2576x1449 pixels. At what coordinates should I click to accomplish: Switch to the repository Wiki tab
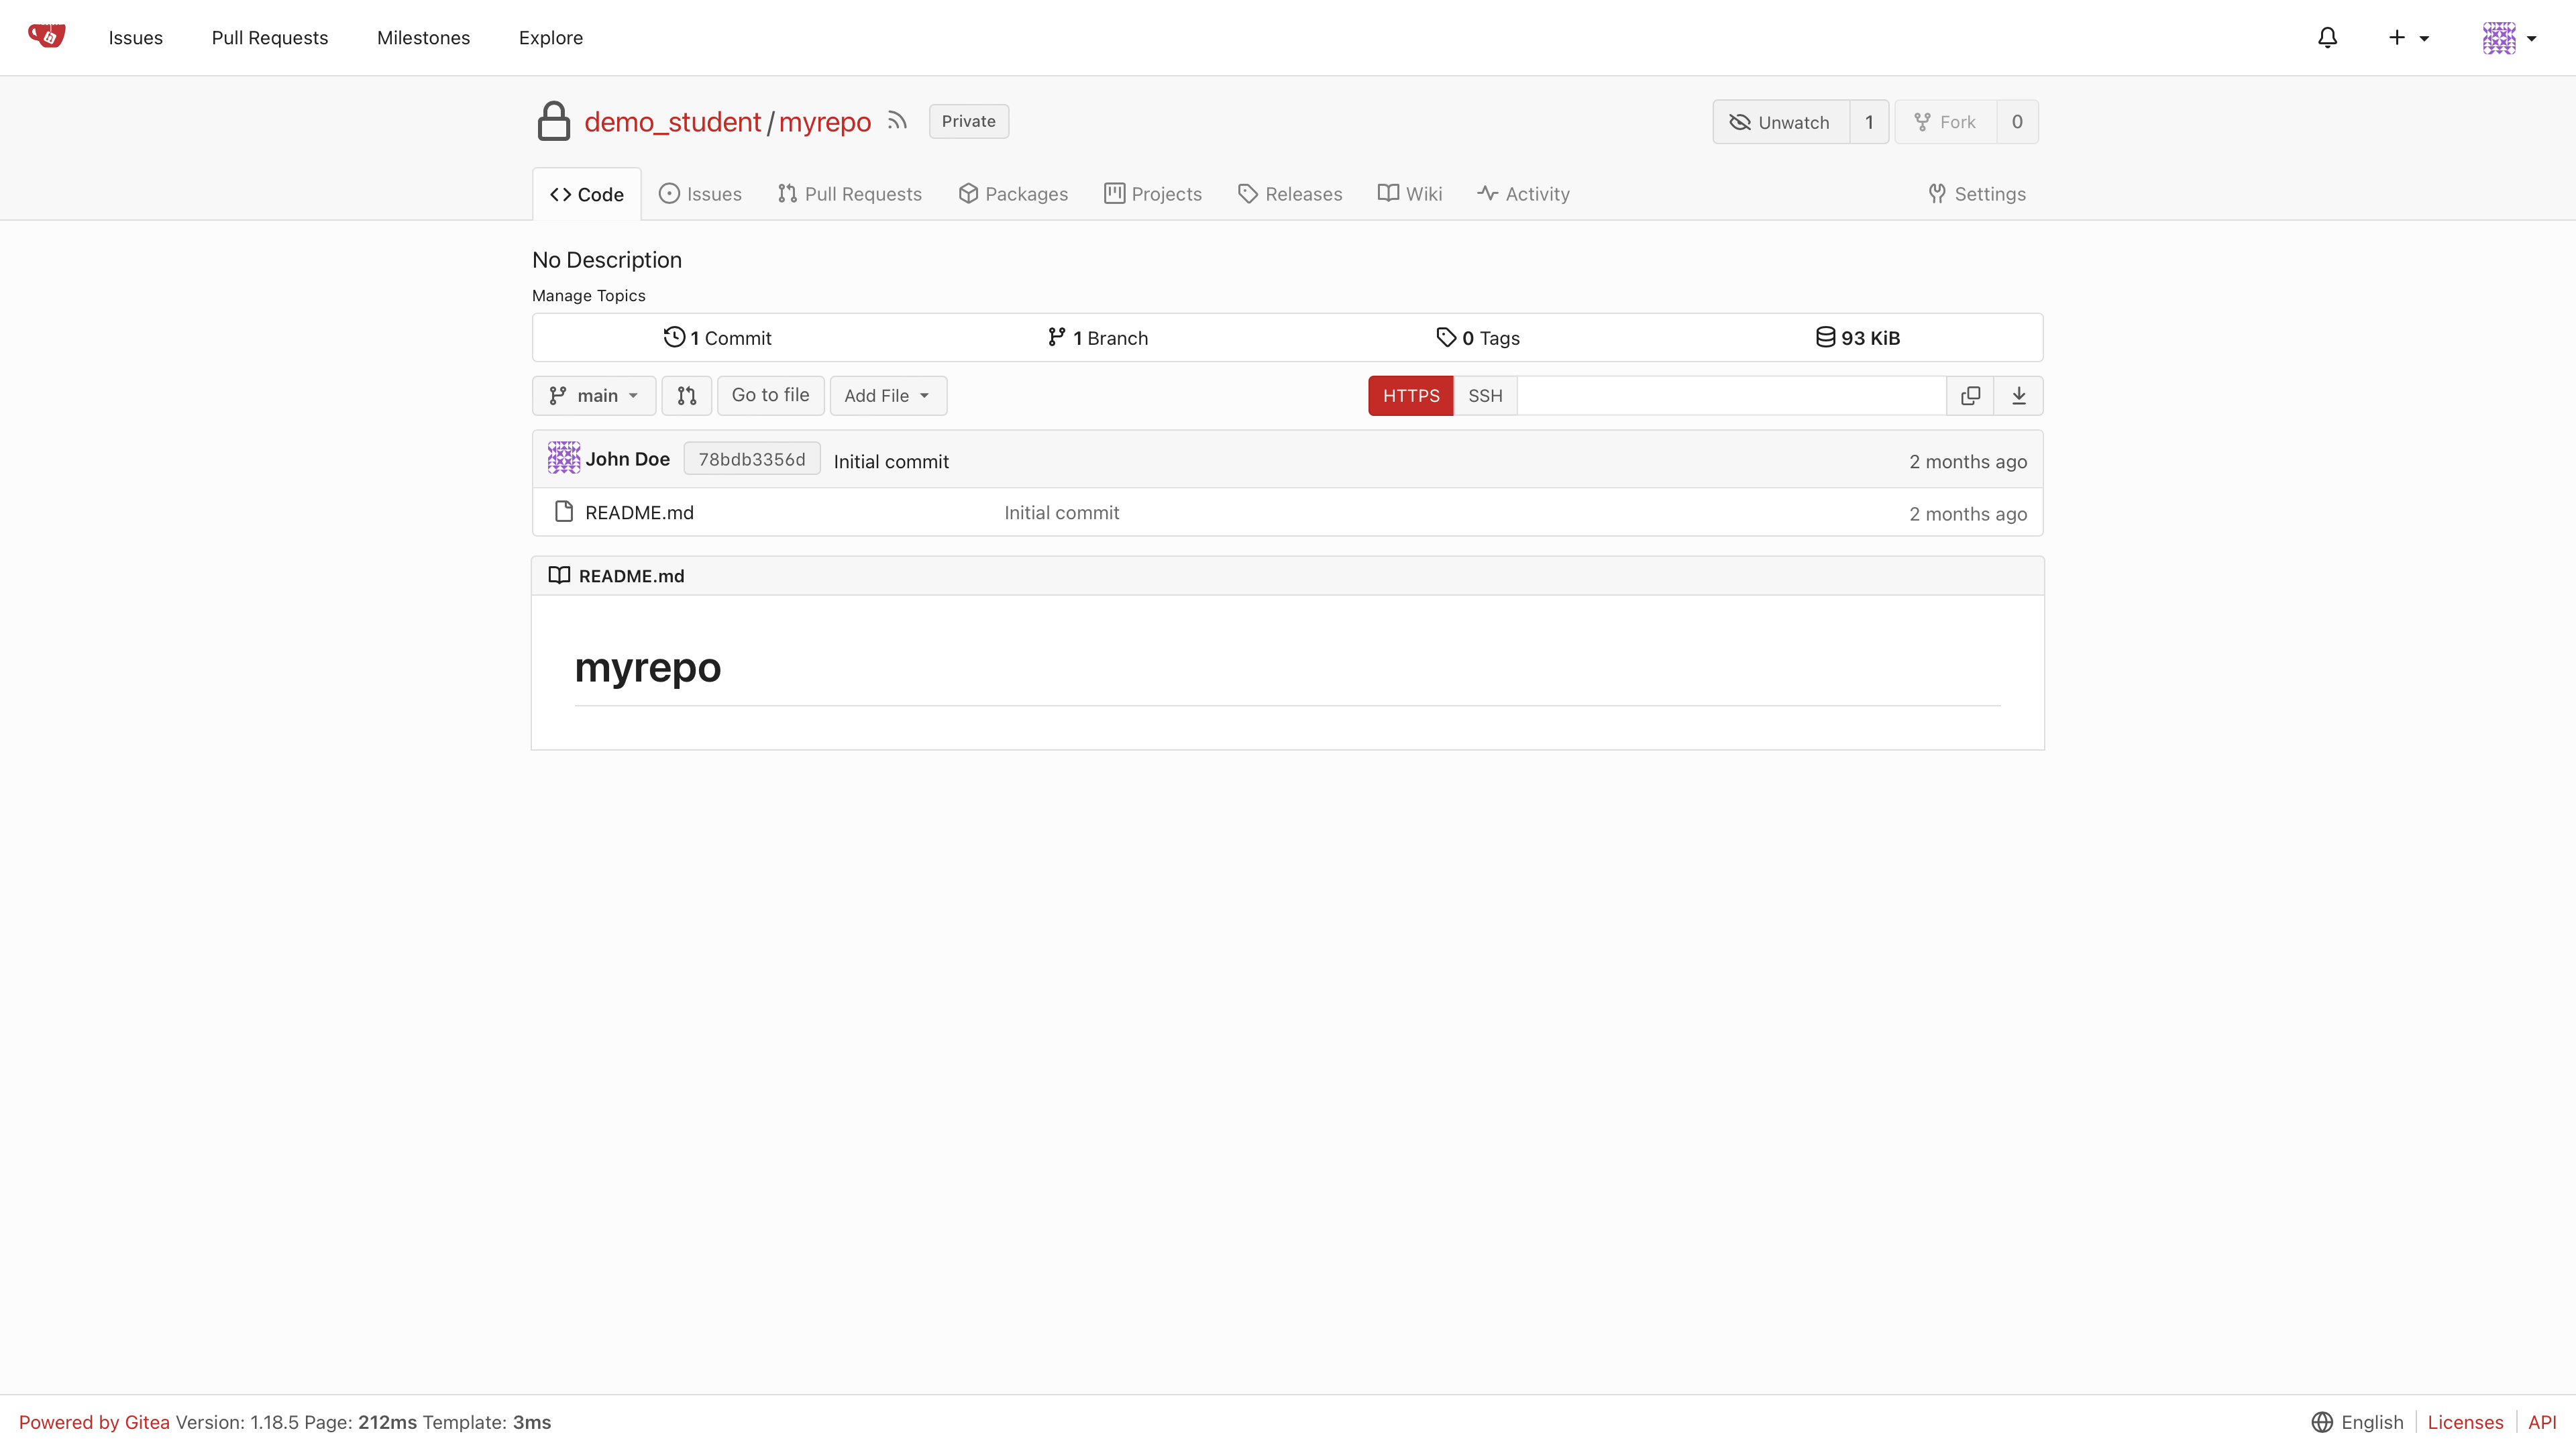tap(1410, 194)
